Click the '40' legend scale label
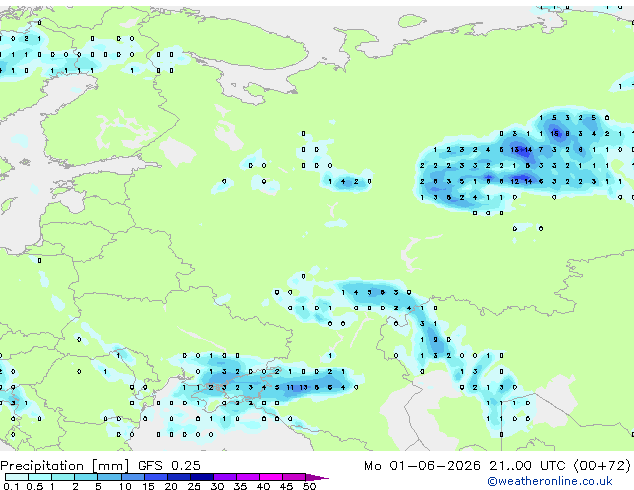 click(x=263, y=486)
